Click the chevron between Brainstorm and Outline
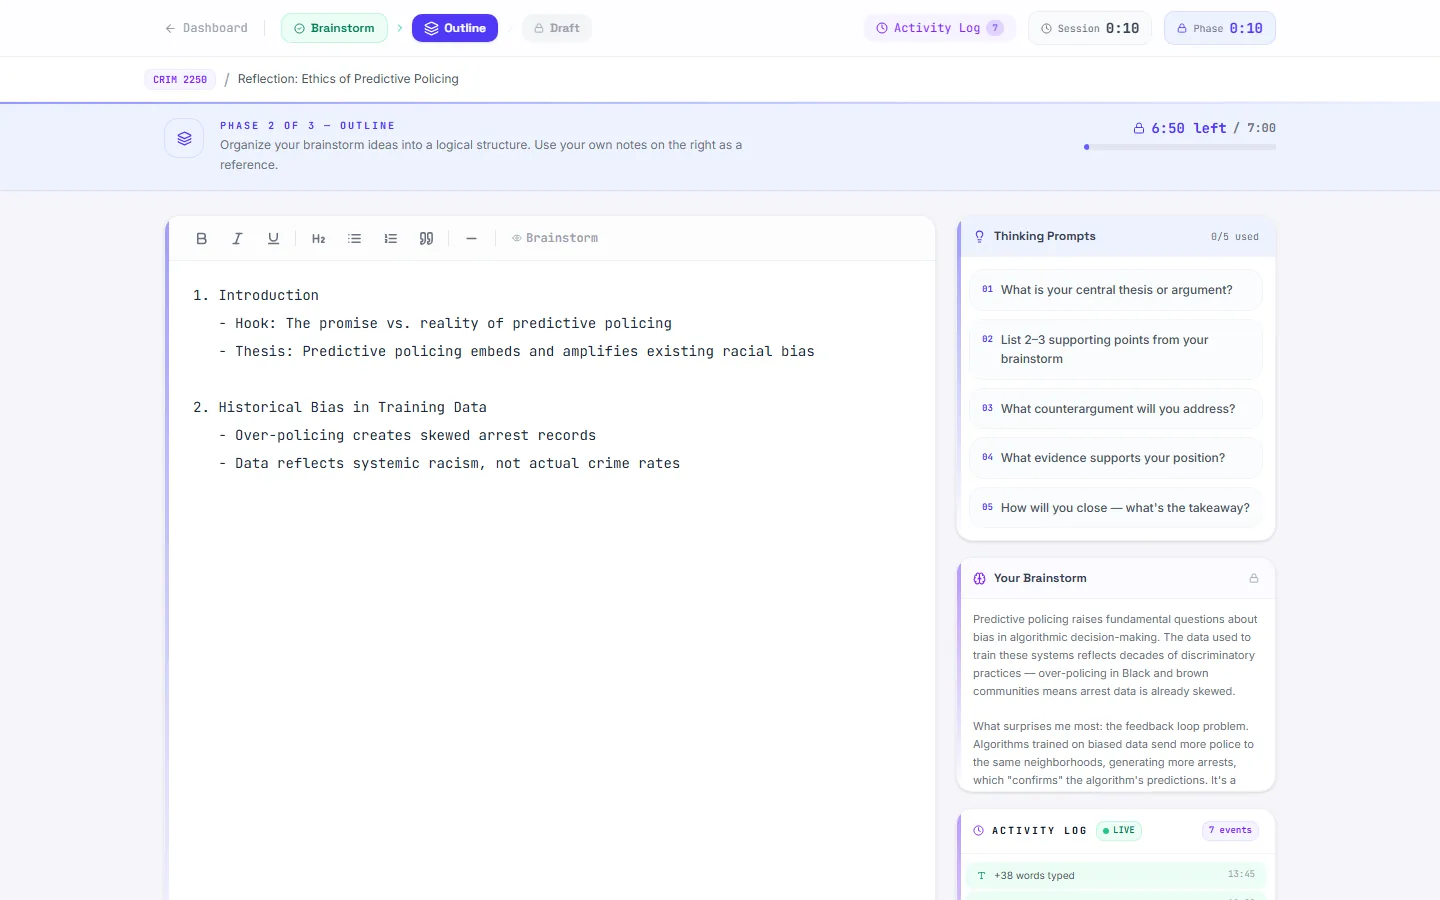The width and height of the screenshot is (1440, 900). [x=400, y=28]
